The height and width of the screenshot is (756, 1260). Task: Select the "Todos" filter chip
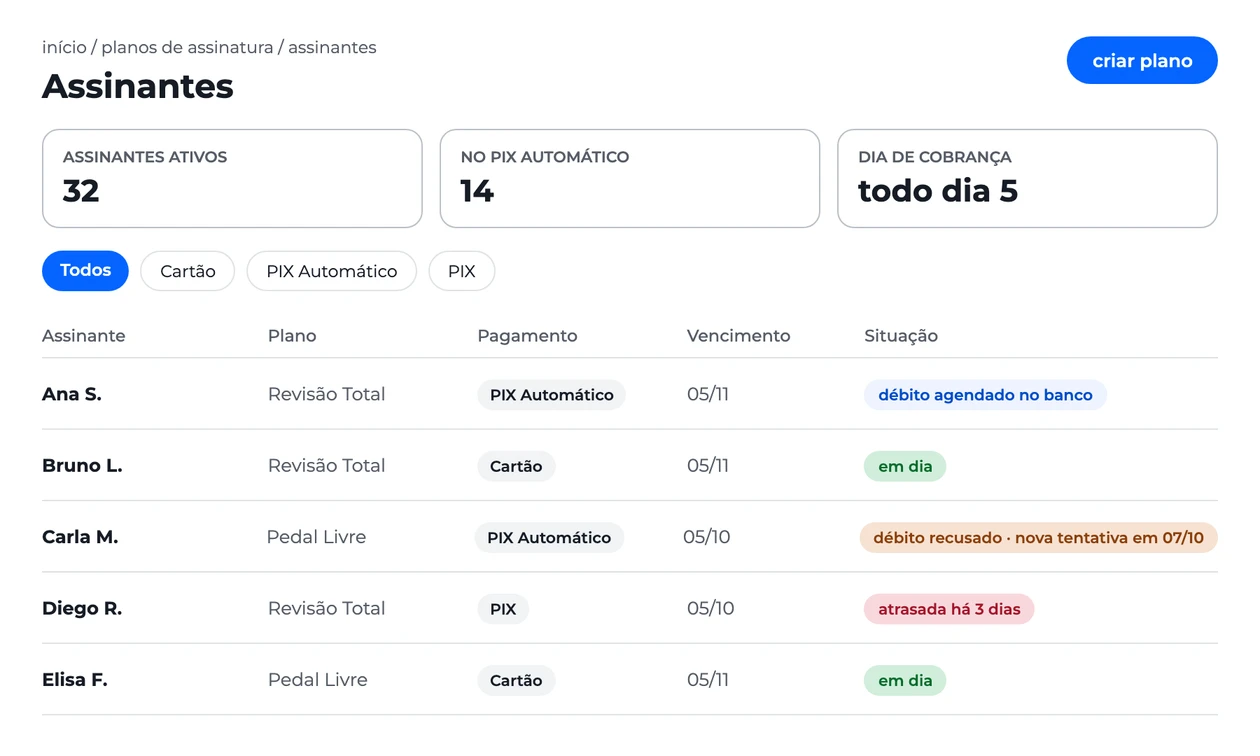[85, 271]
